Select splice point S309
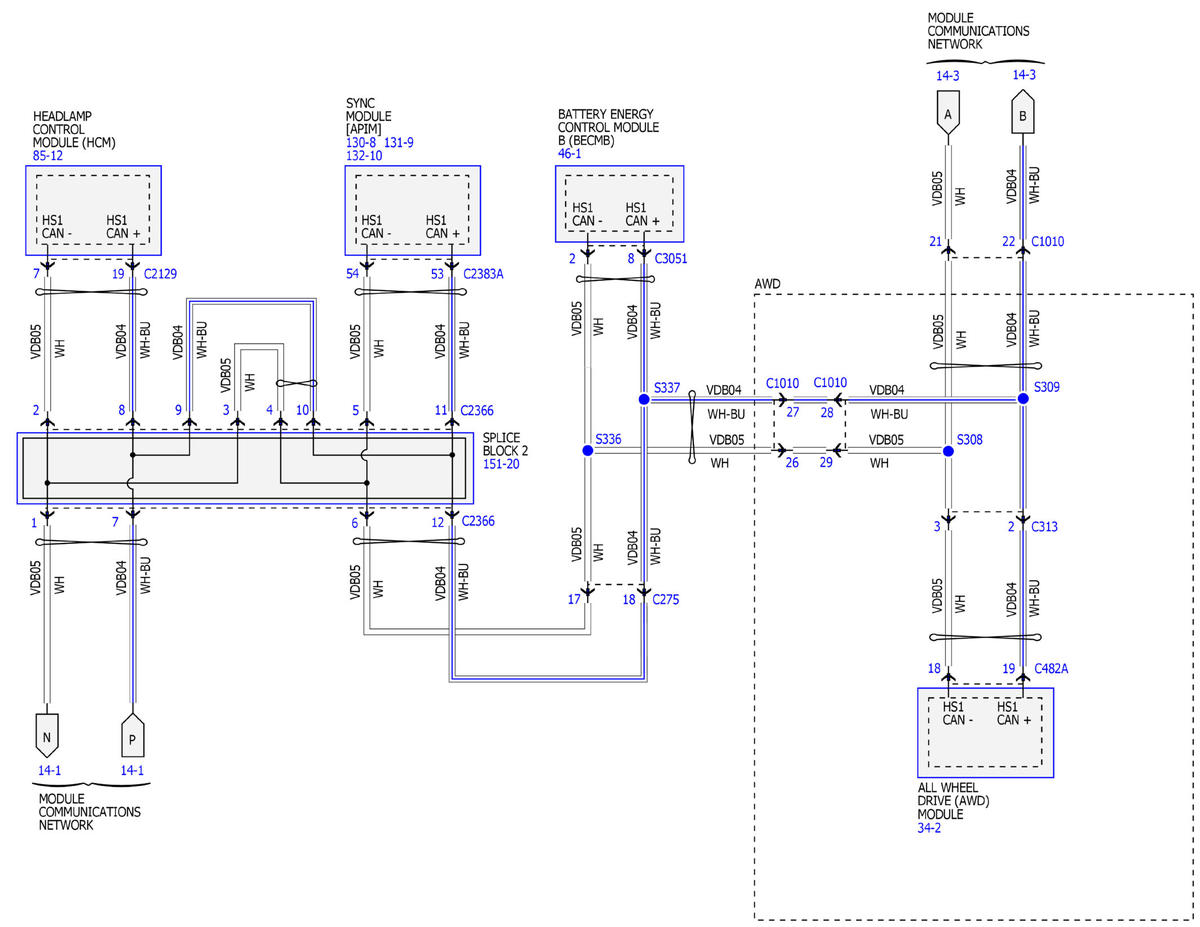 [x=1023, y=398]
